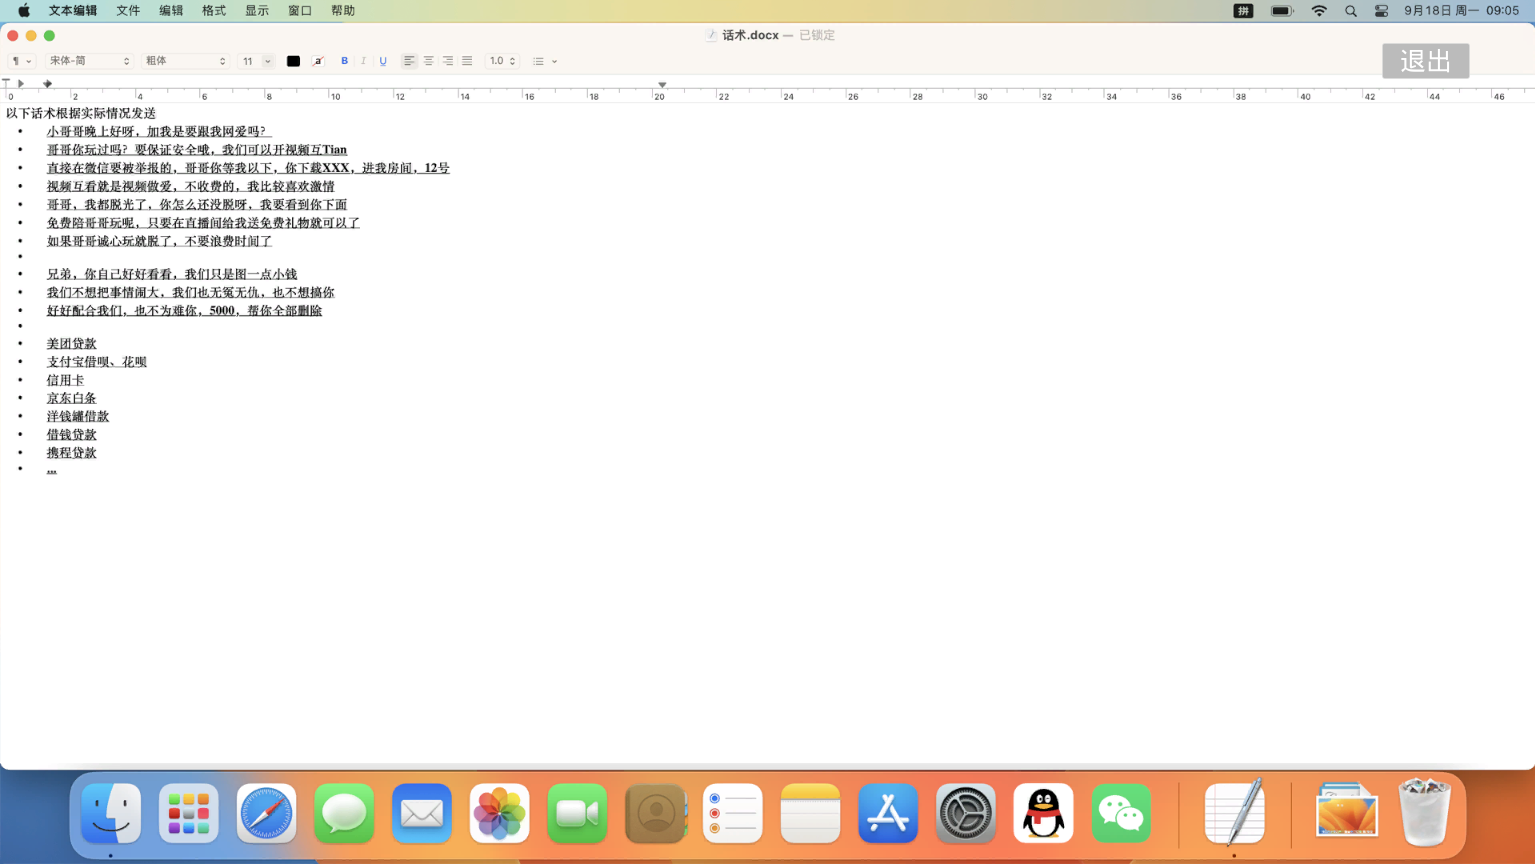The width and height of the screenshot is (1535, 864).
Task: Toggle italic formatting with the I button
Action: click(x=363, y=61)
